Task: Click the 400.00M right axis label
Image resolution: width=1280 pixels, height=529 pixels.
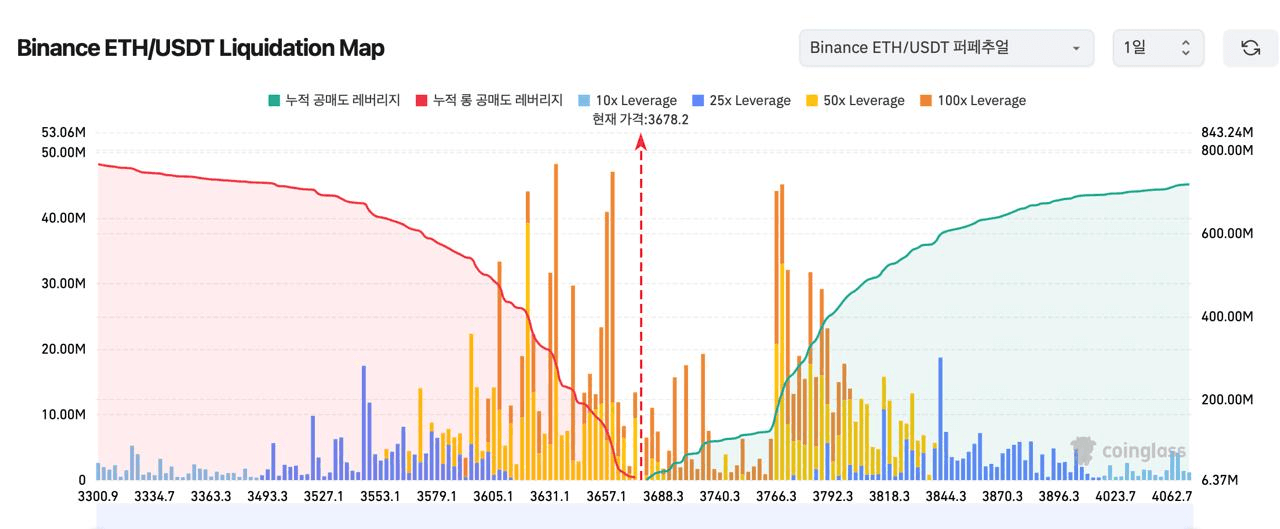Action: pyautogui.click(x=1227, y=317)
